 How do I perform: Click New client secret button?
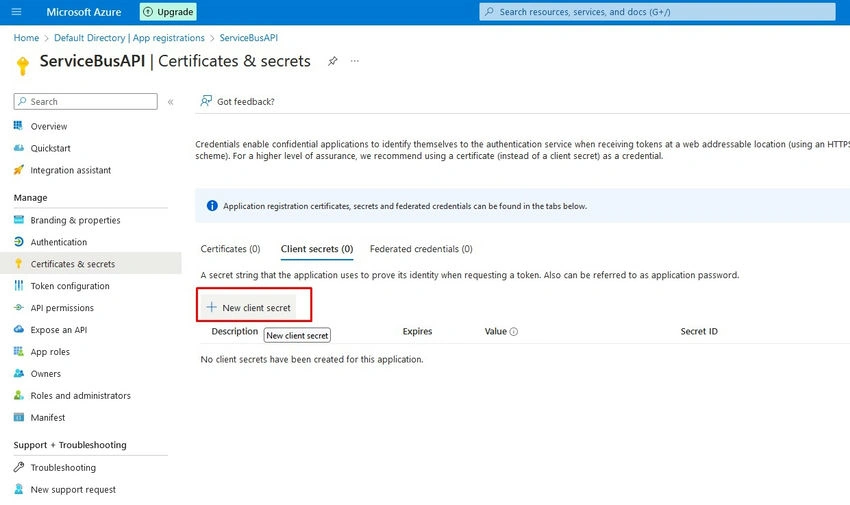pyautogui.click(x=249, y=308)
